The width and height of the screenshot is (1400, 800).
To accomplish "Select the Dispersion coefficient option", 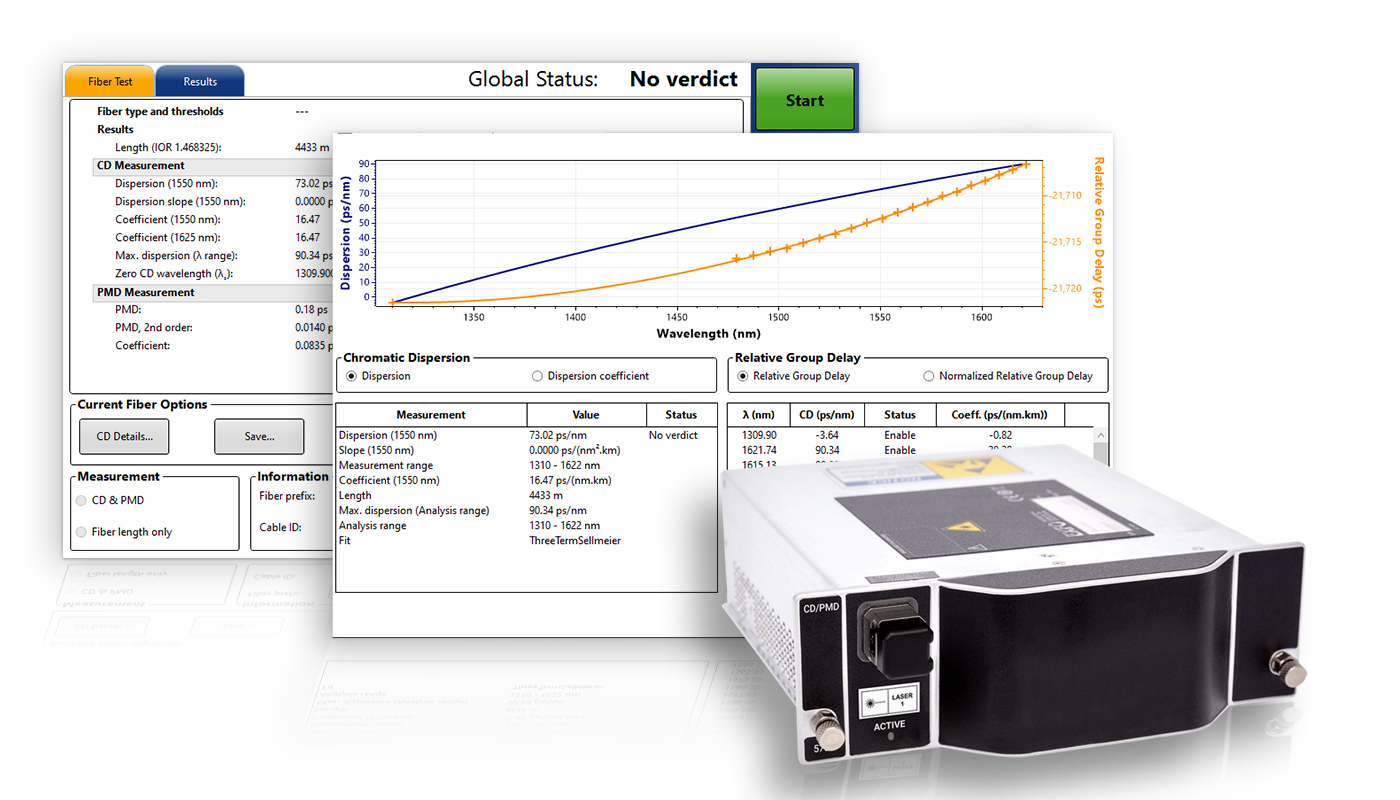I will (x=537, y=375).
